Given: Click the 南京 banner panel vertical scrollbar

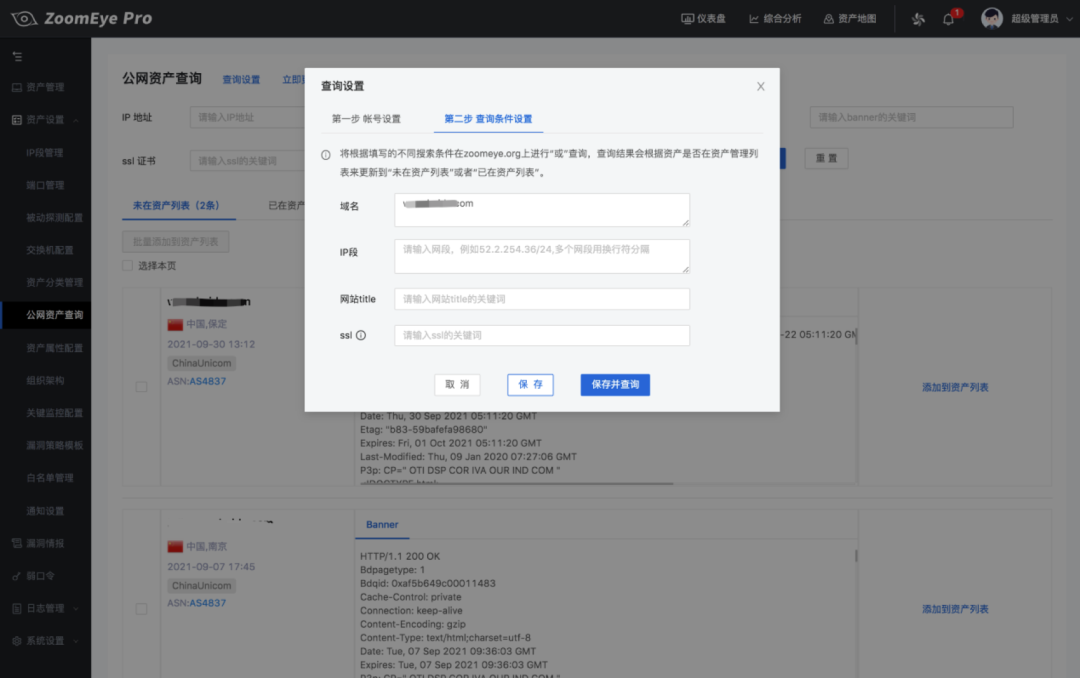Looking at the screenshot, I should click(855, 555).
